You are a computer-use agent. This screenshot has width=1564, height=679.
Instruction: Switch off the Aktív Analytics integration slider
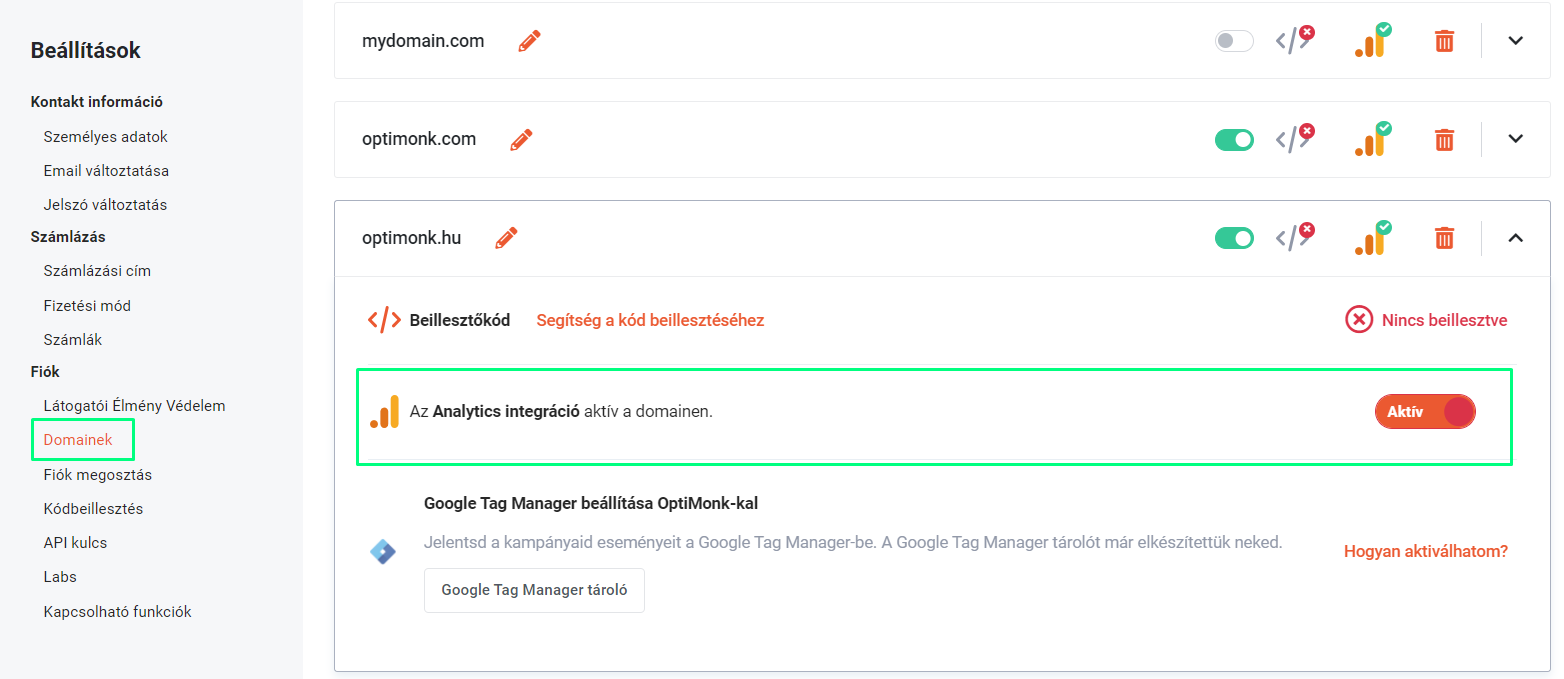(1425, 412)
